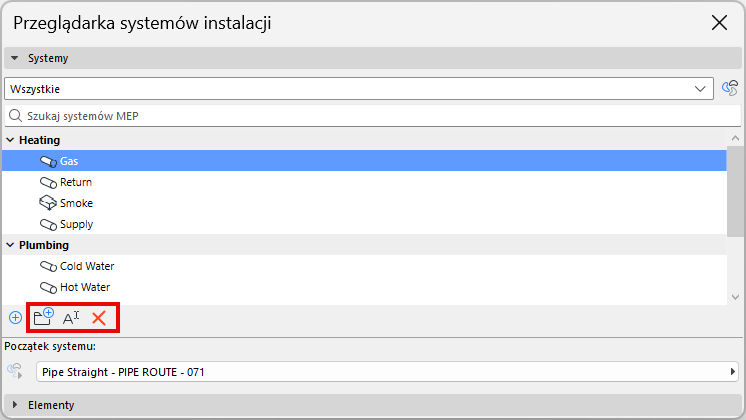This screenshot has height=420, width=746.
Task: Select the Supply system
Action: (76, 224)
